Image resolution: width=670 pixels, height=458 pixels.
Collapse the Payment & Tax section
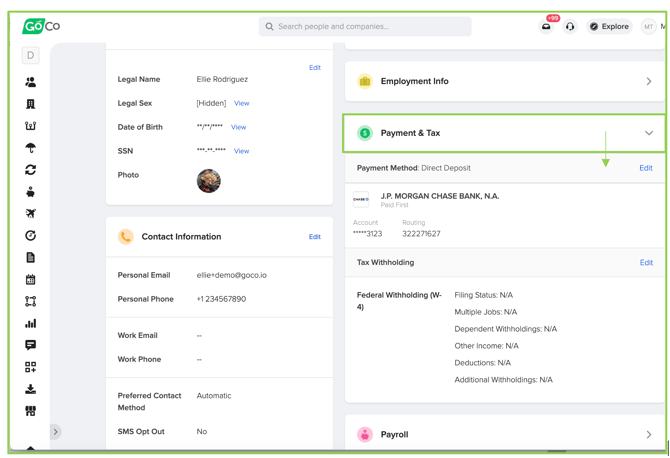(x=648, y=133)
